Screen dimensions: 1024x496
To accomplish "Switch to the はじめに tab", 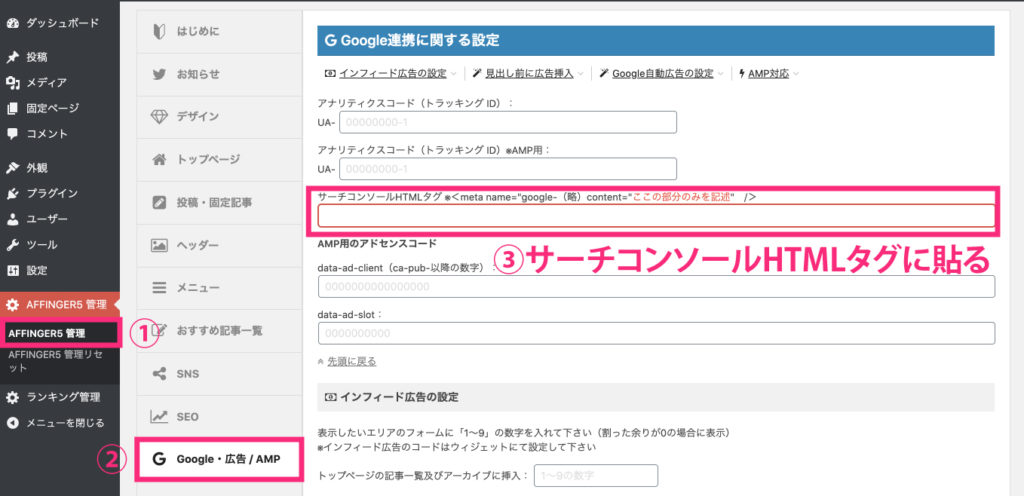I will click(x=219, y=31).
